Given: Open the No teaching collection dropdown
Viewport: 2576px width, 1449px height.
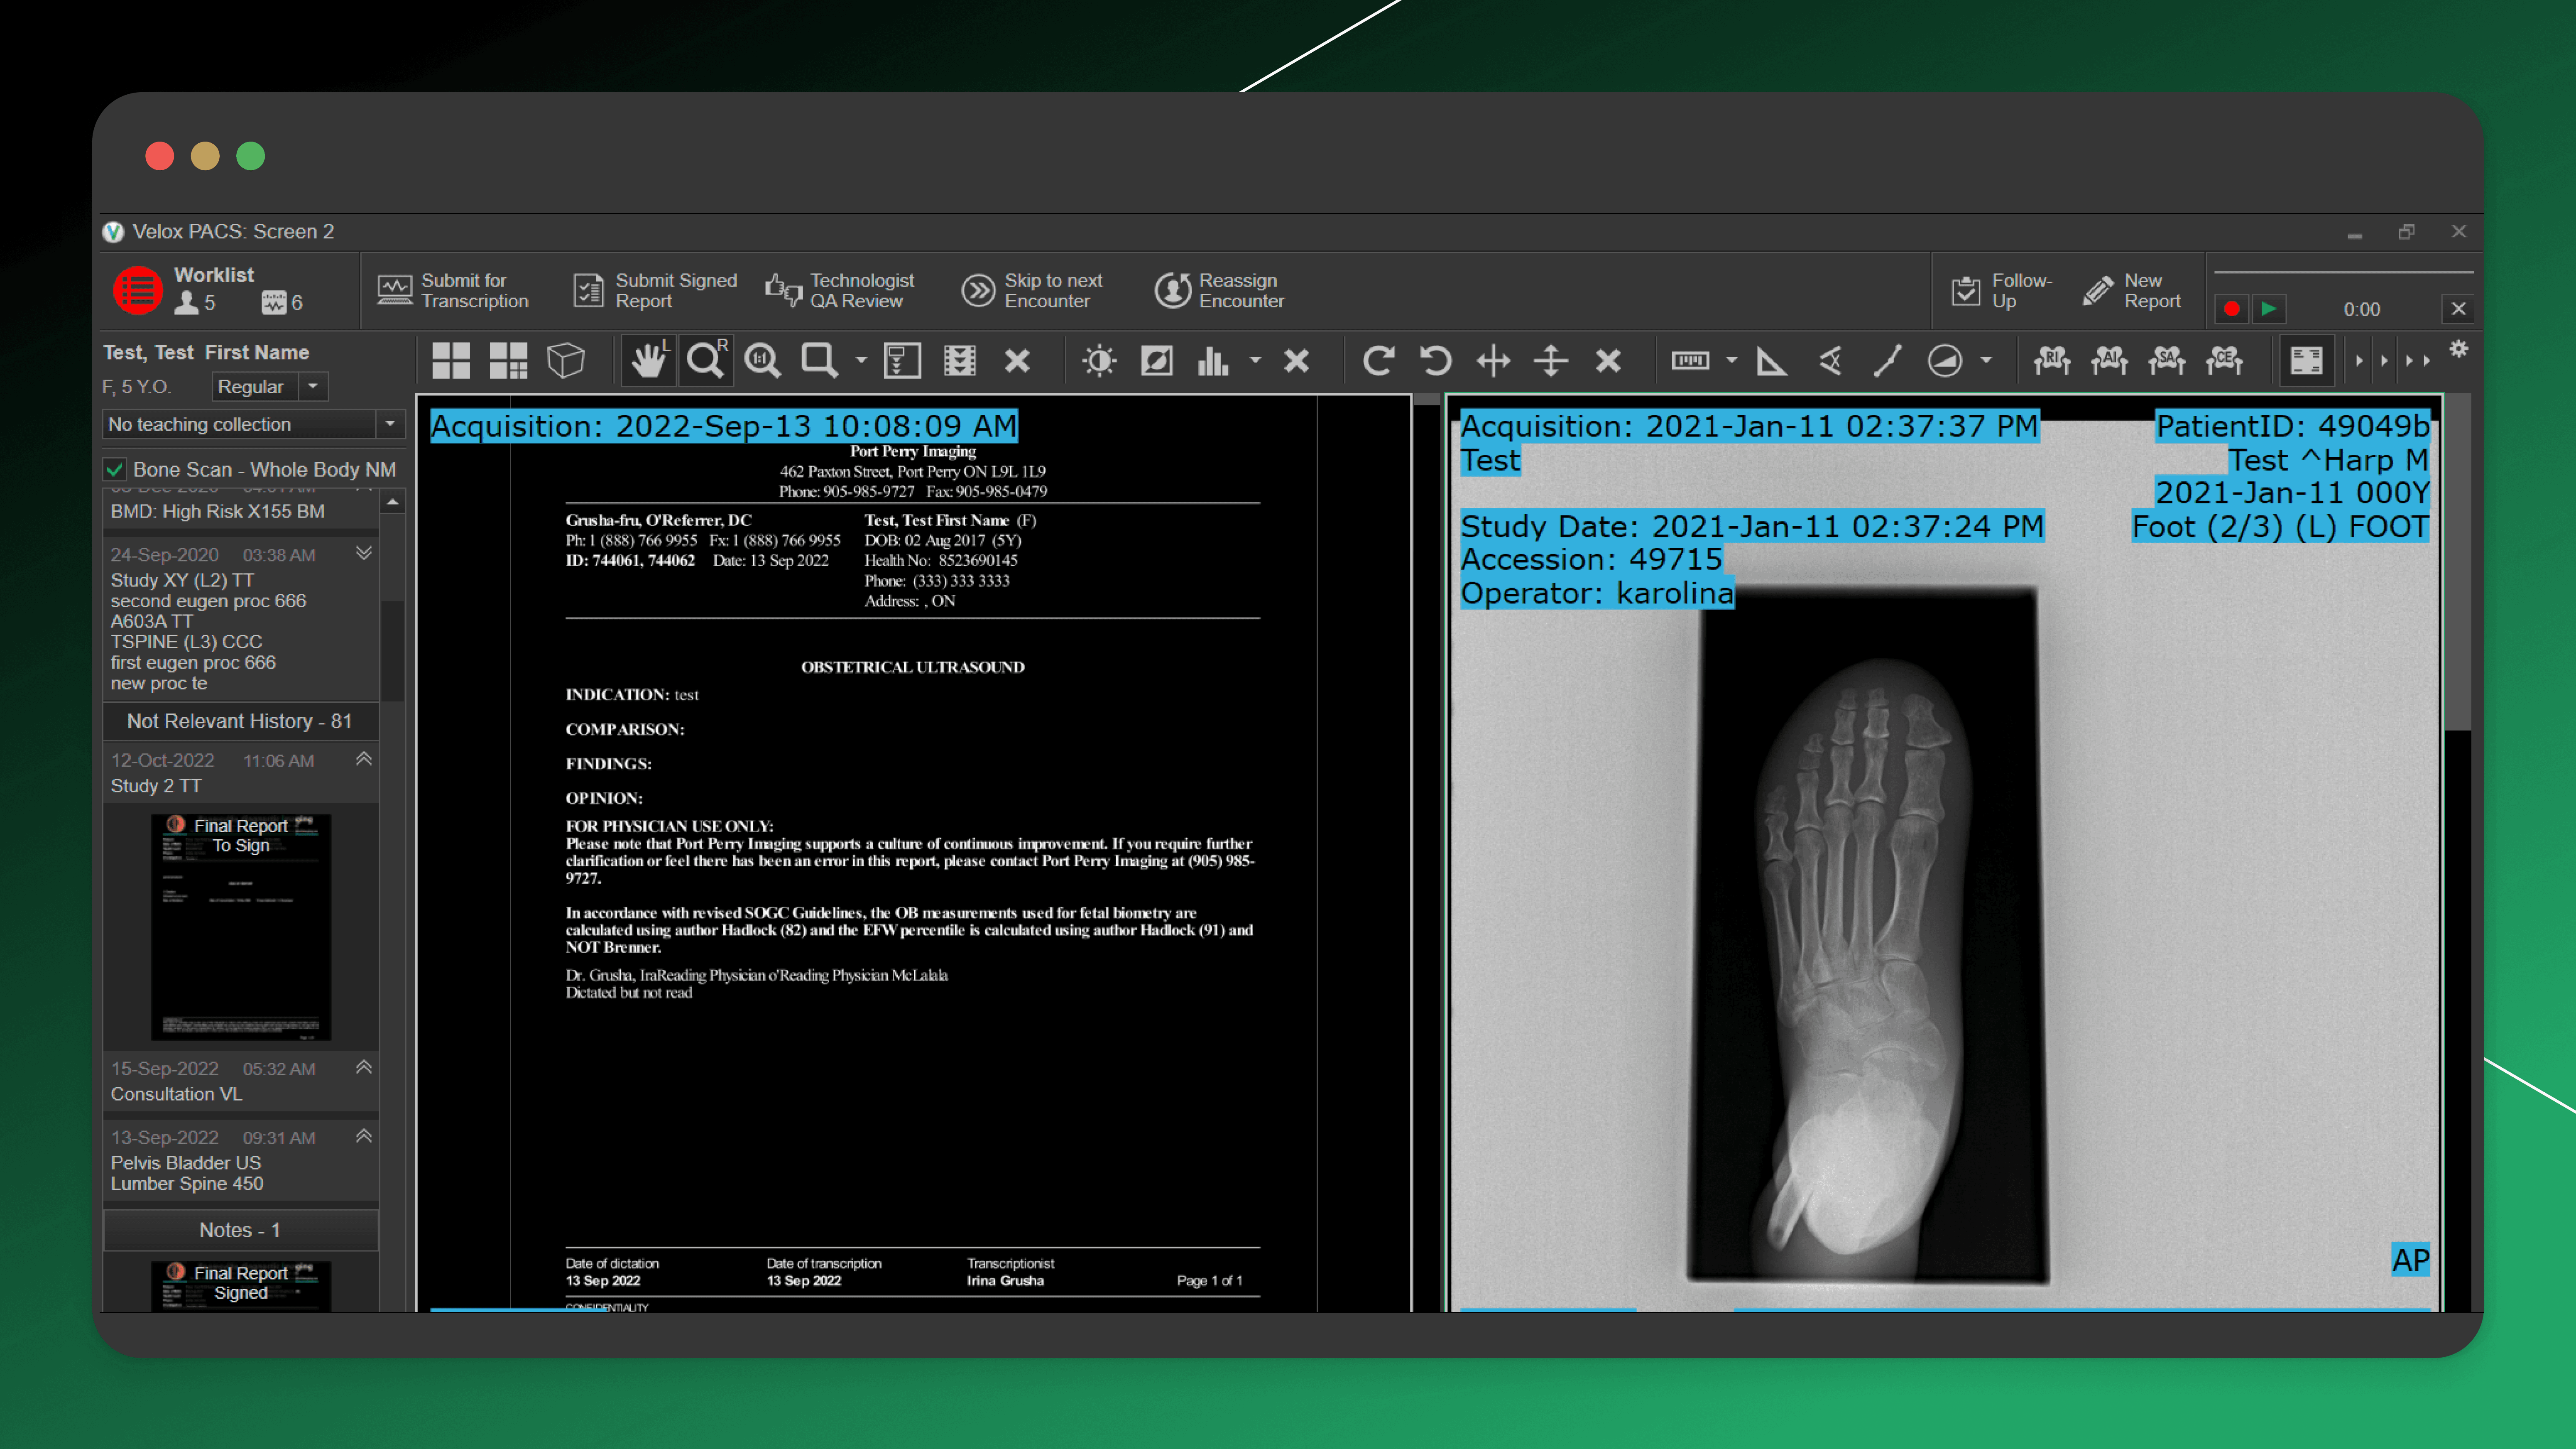Looking at the screenshot, I should click(390, 424).
